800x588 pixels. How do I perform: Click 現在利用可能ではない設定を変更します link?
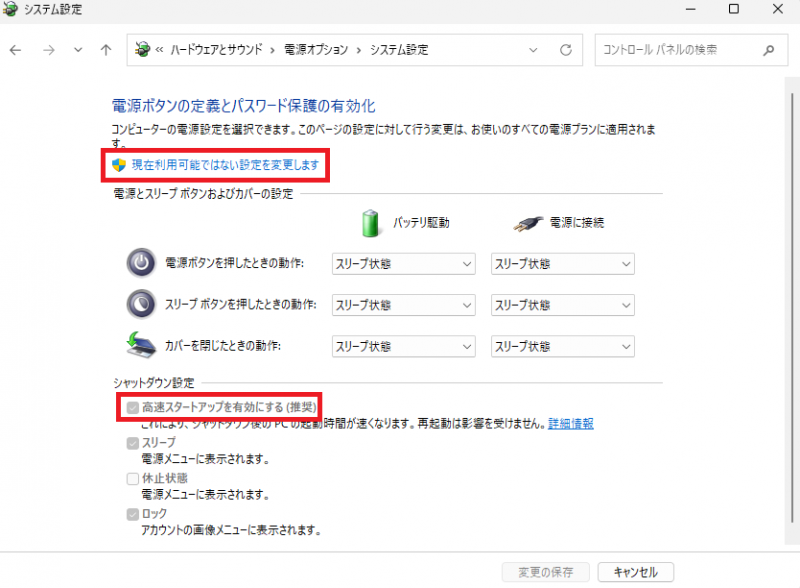[x=225, y=164]
